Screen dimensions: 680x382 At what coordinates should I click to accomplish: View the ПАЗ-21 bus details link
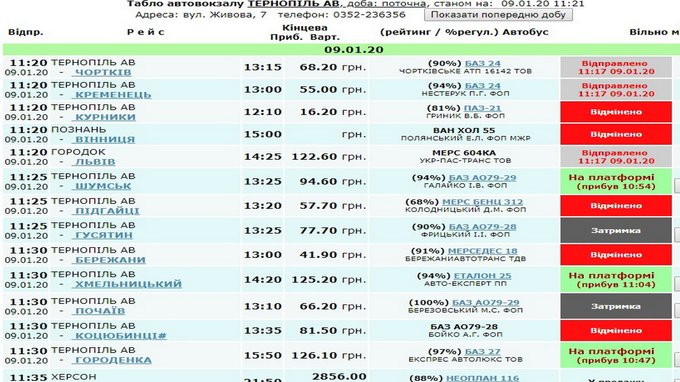tap(482, 108)
